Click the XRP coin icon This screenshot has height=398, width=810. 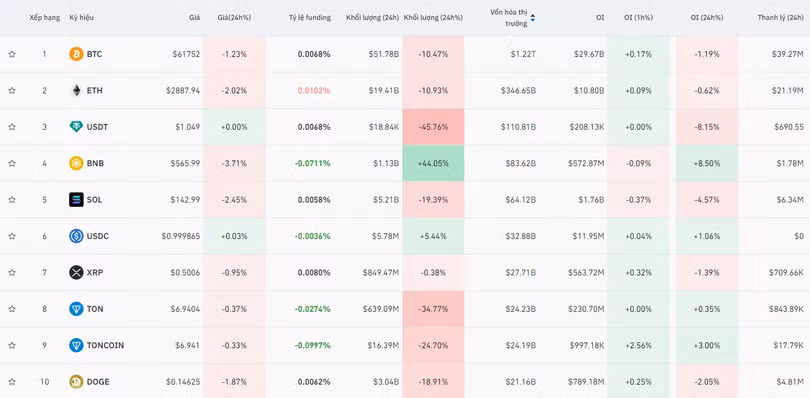(x=76, y=272)
